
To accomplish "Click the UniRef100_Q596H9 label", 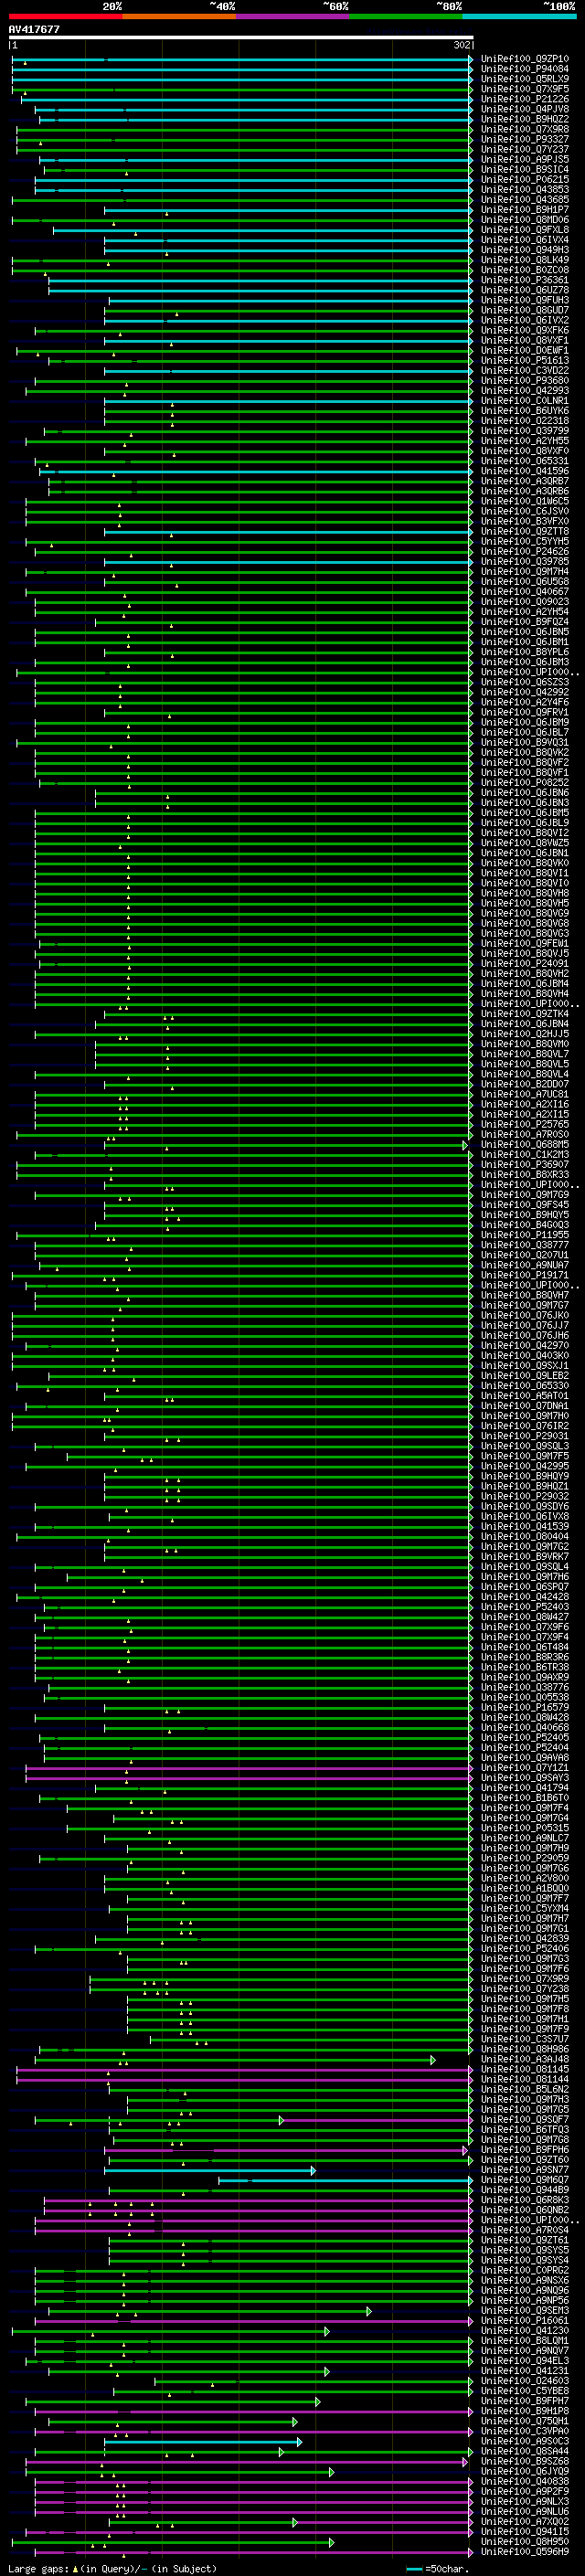I will pyautogui.click(x=525, y=2552).
